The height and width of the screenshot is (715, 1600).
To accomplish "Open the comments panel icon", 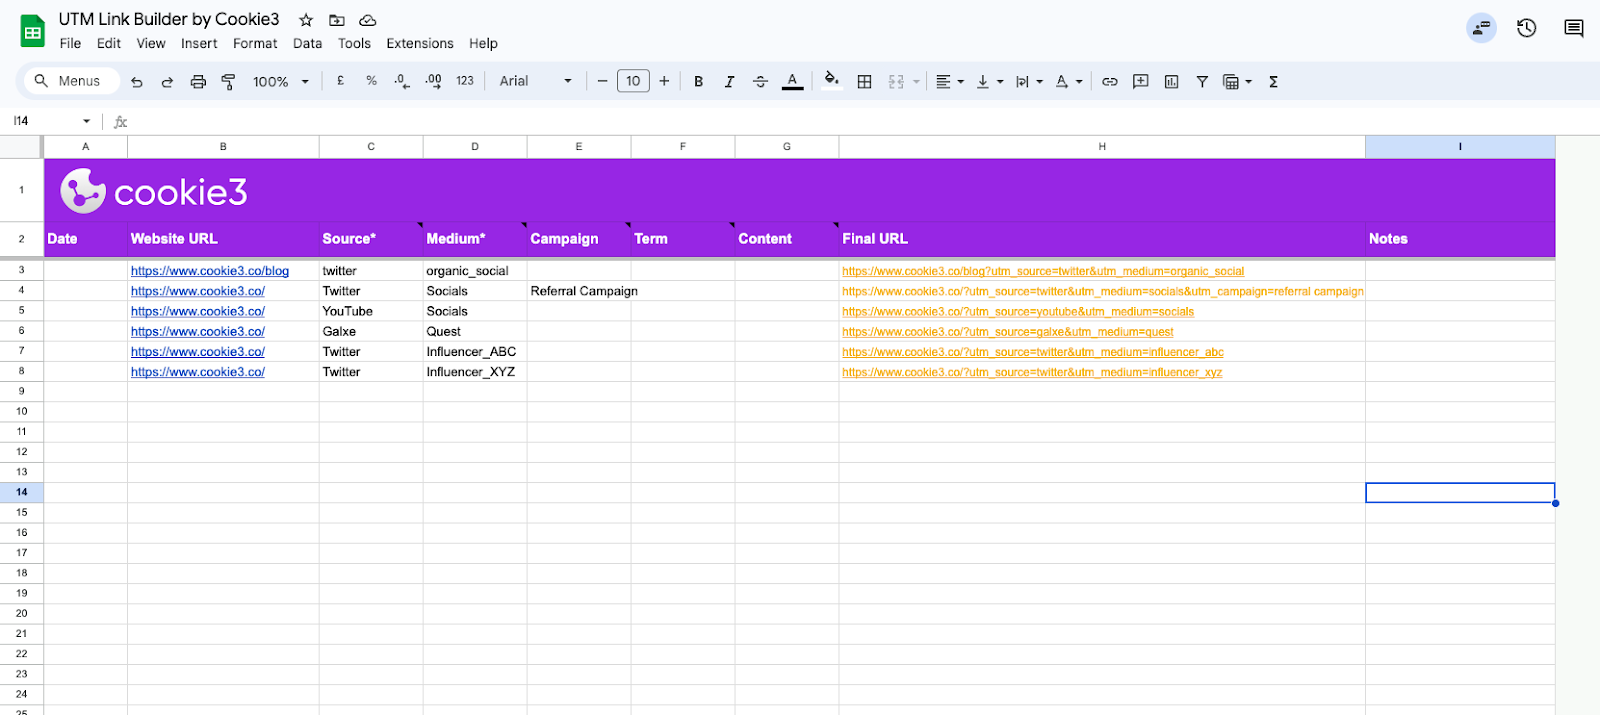I will click(1574, 28).
